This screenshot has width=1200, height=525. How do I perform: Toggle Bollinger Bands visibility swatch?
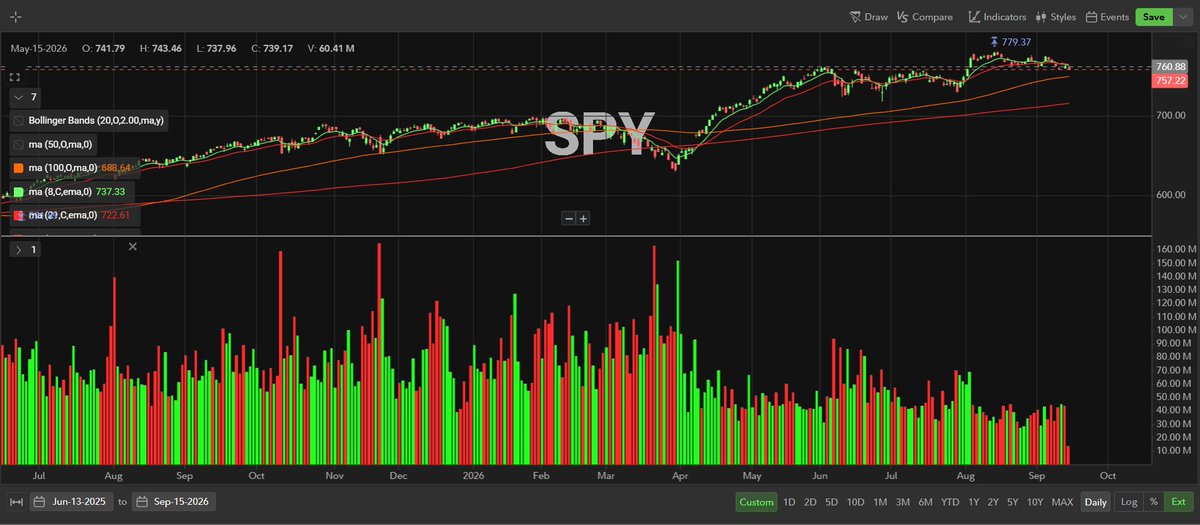point(19,120)
